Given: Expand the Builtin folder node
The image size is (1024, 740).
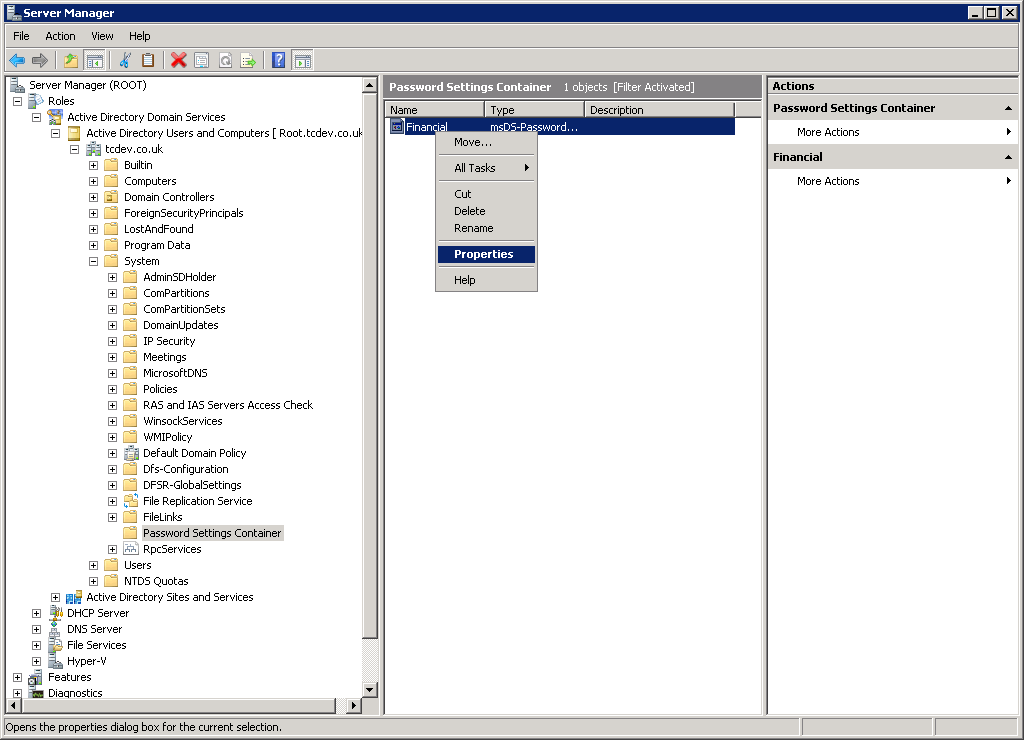Looking at the screenshot, I should [x=93, y=165].
